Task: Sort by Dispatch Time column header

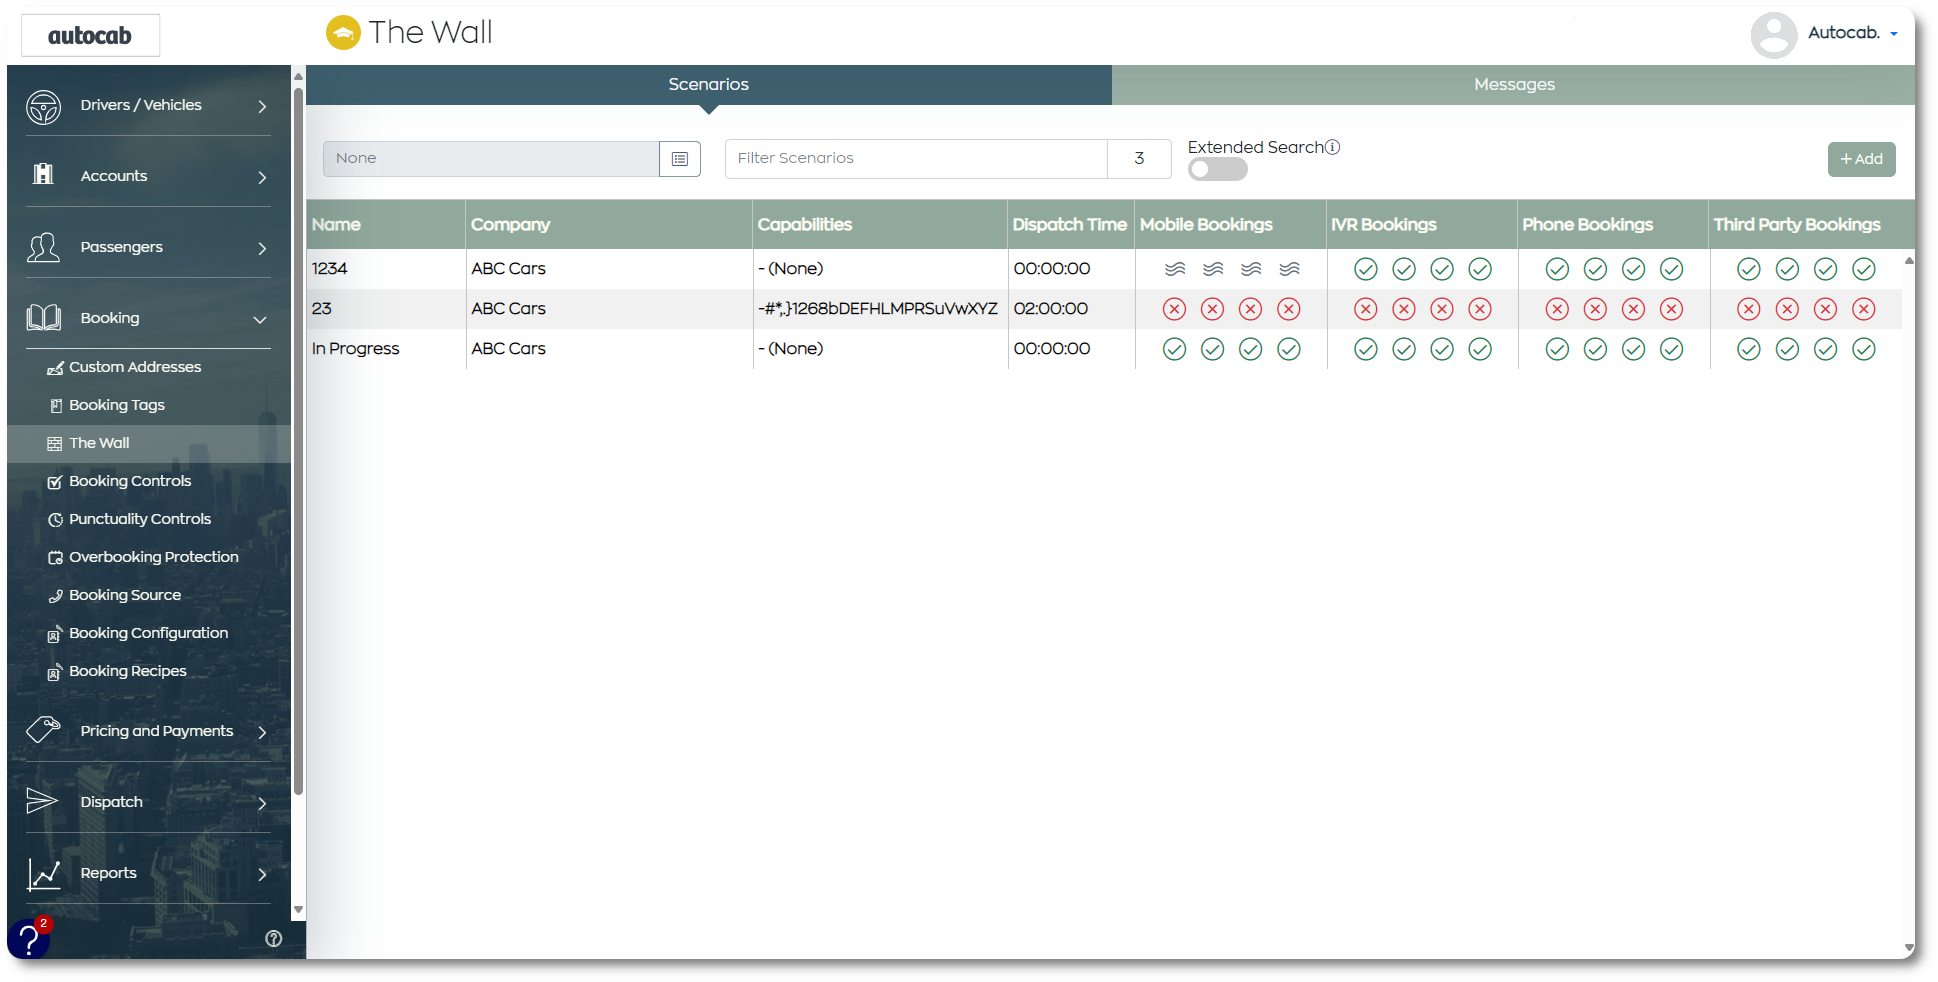Action: click(x=1069, y=225)
